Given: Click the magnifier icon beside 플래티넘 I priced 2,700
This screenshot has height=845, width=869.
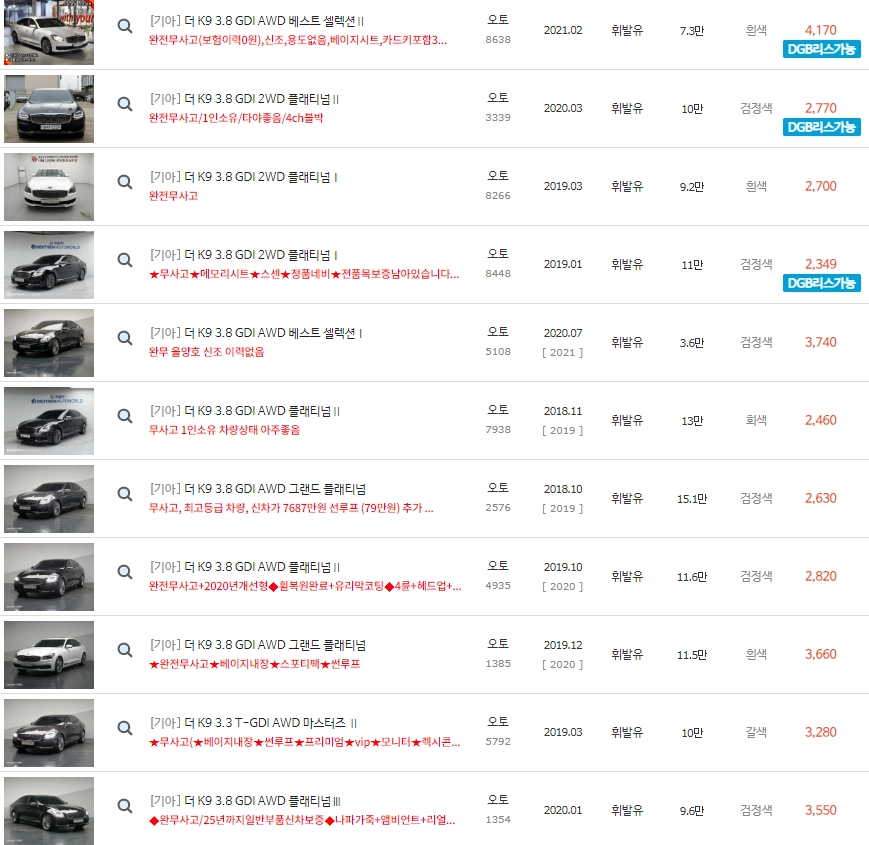Looking at the screenshot, I should click(x=124, y=183).
